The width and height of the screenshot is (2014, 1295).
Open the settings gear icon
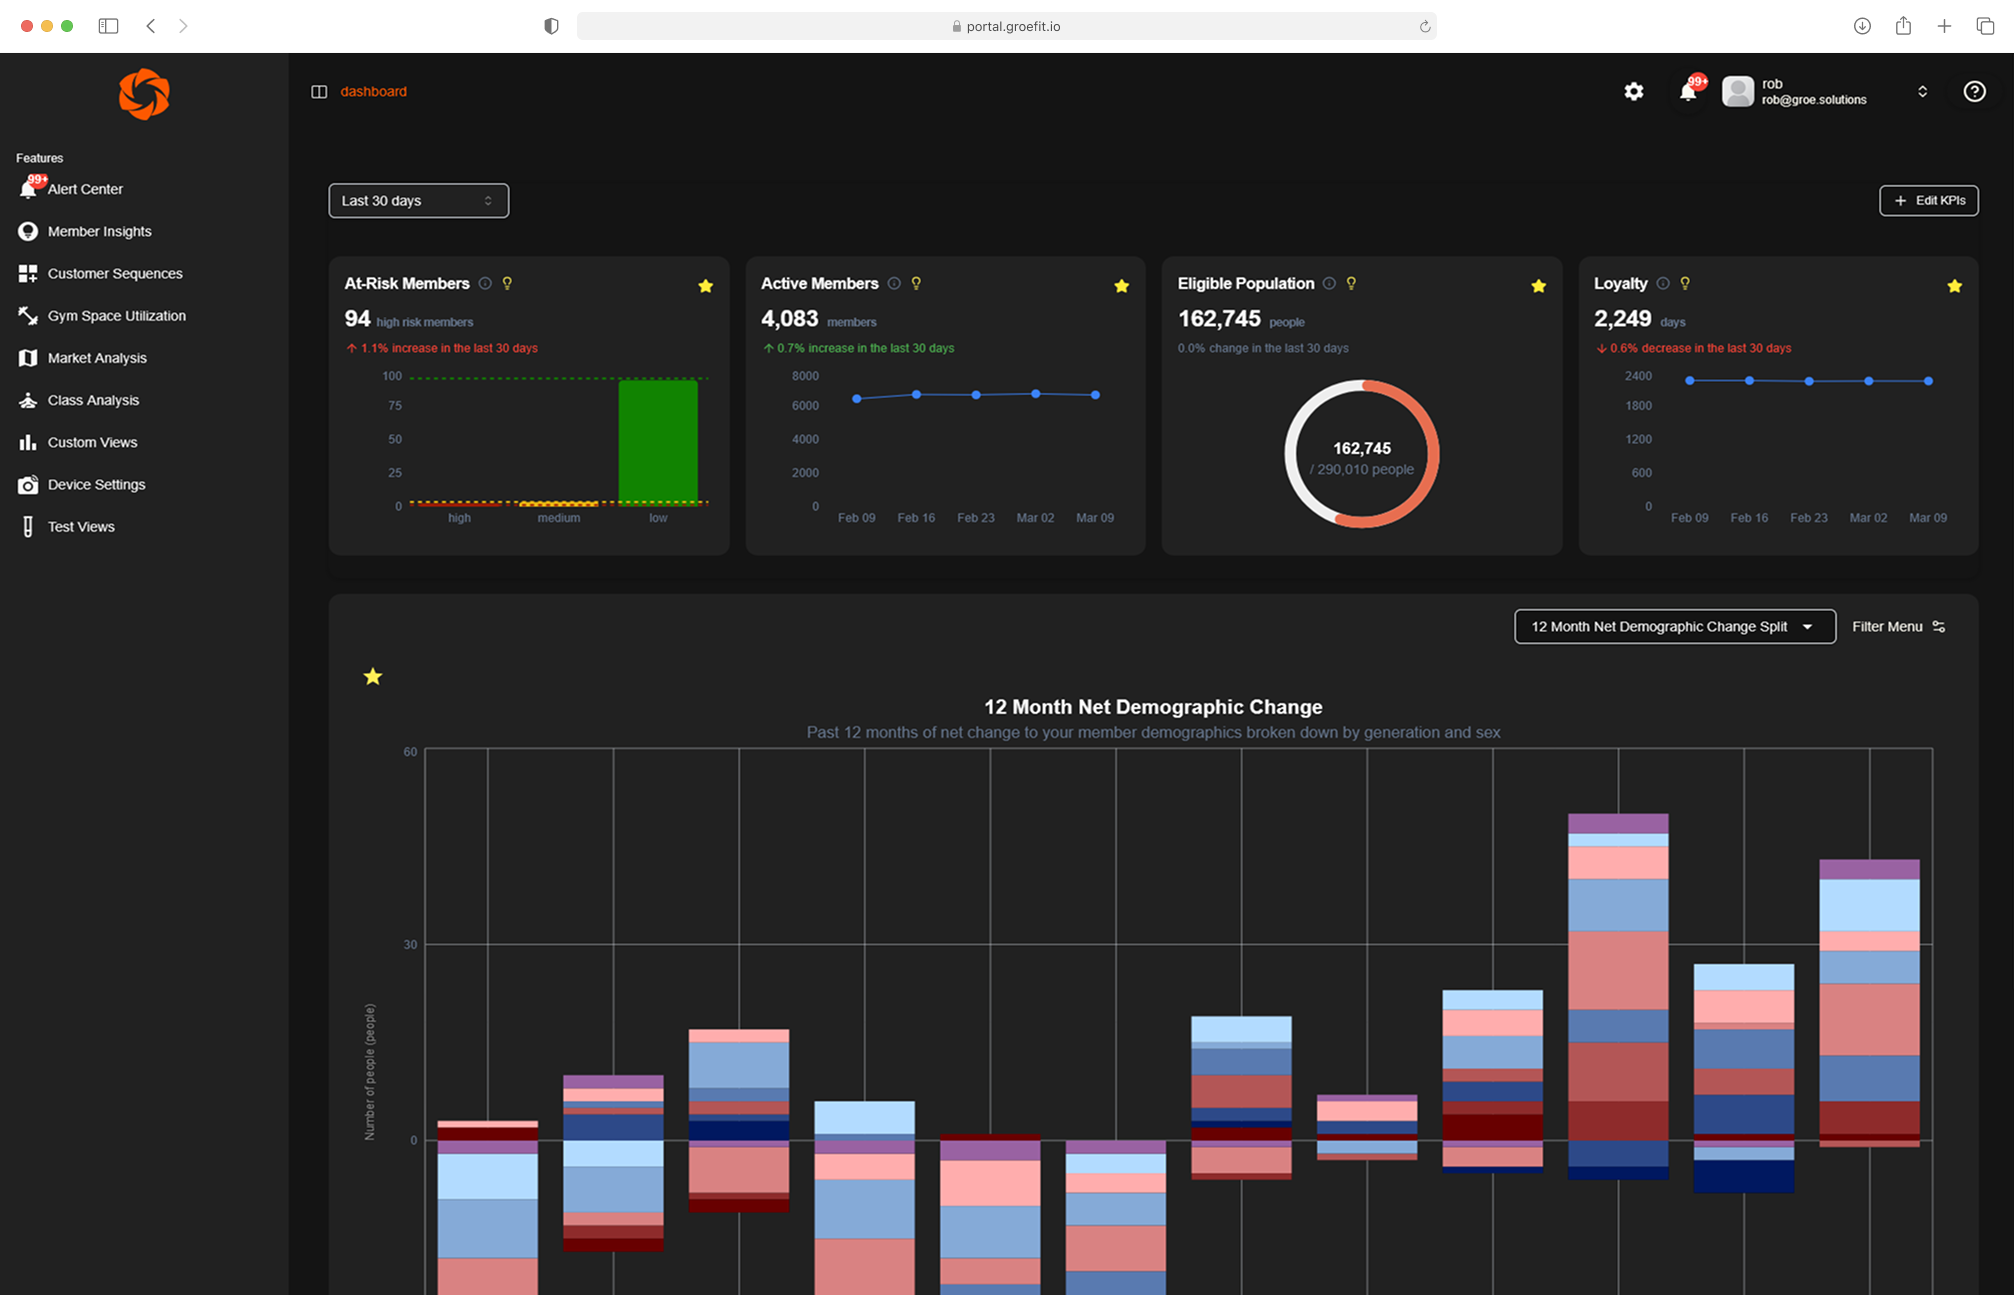tap(1634, 91)
